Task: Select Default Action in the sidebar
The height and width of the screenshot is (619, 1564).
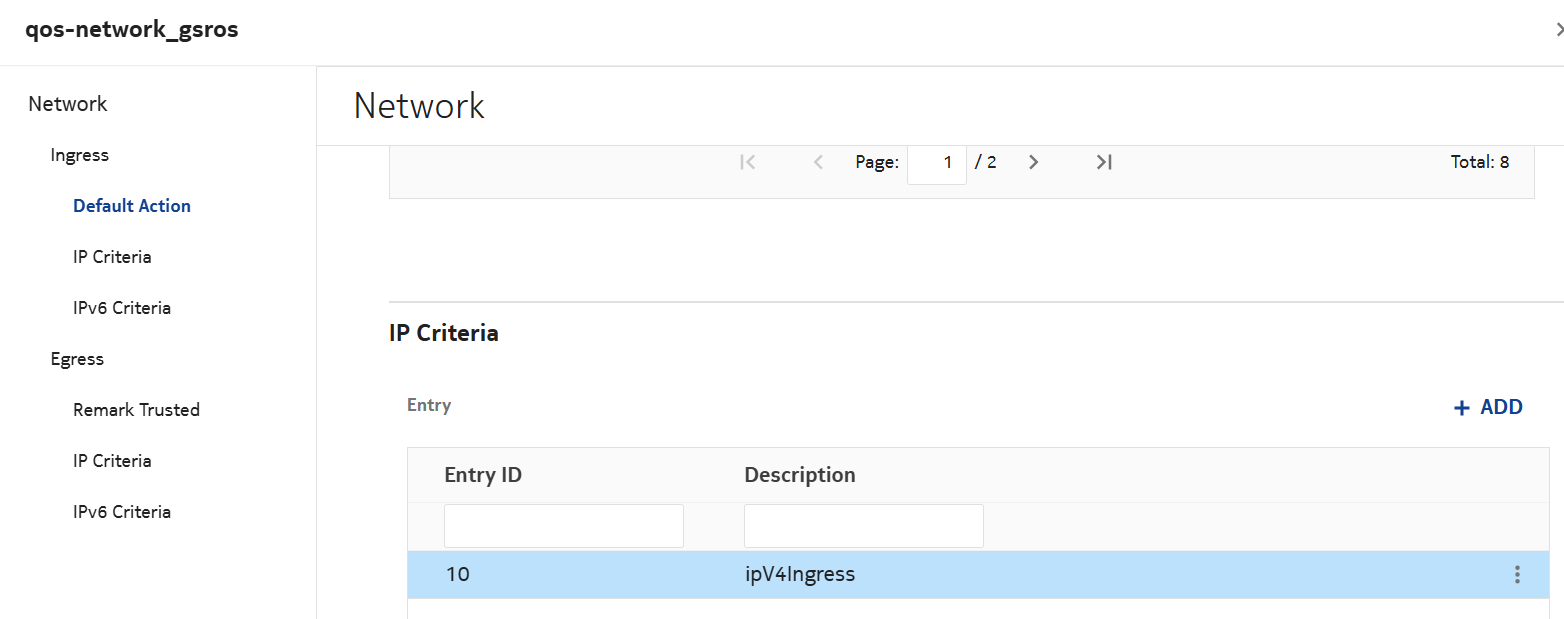Action: (132, 206)
